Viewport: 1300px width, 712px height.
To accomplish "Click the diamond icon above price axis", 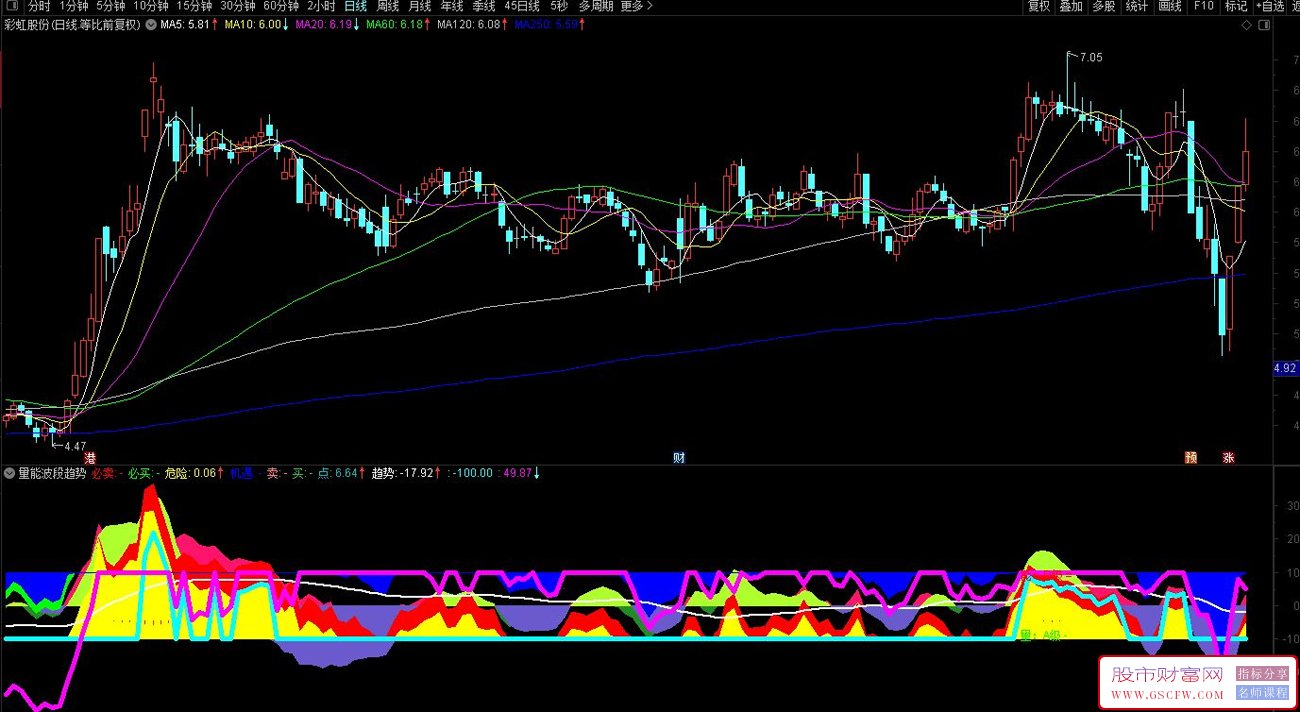I will 1246,25.
